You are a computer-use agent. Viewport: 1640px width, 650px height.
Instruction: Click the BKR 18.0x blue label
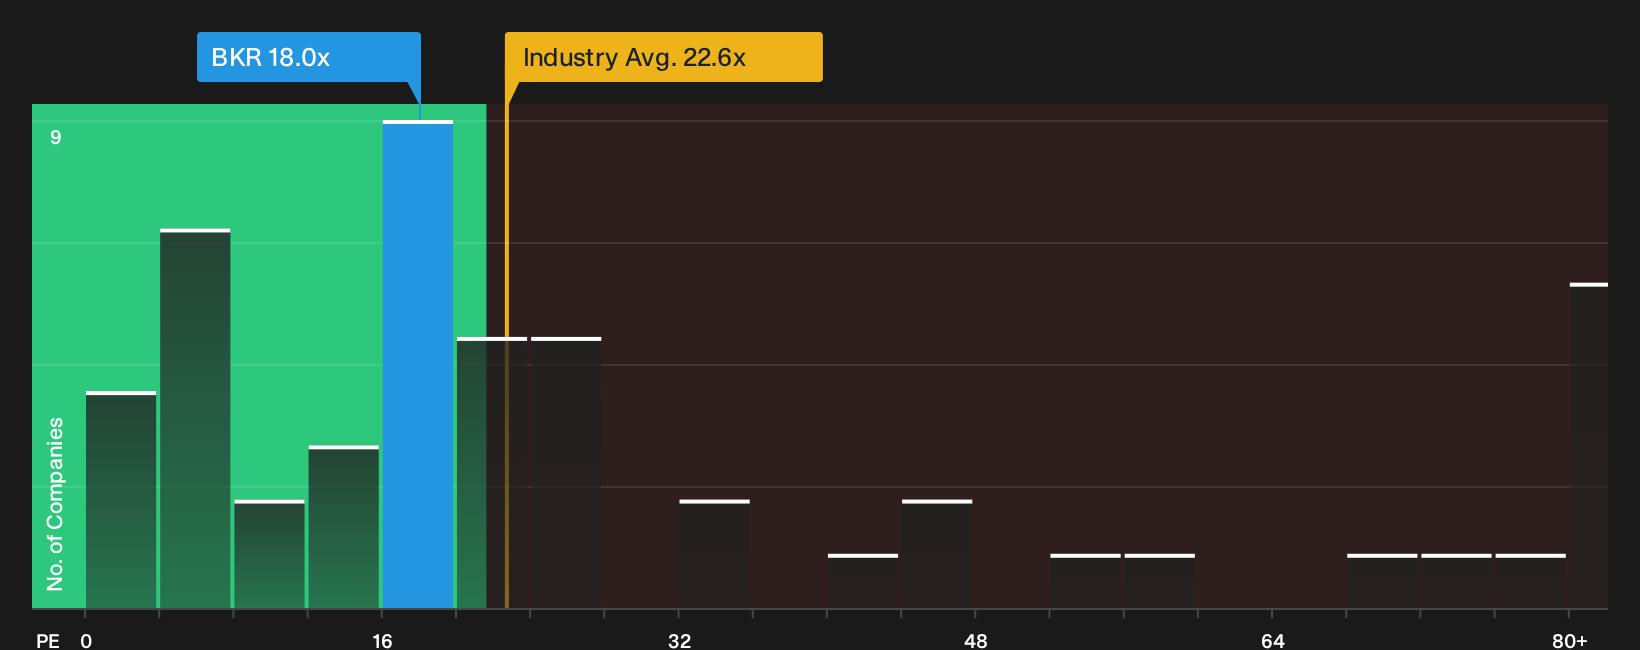click(308, 57)
